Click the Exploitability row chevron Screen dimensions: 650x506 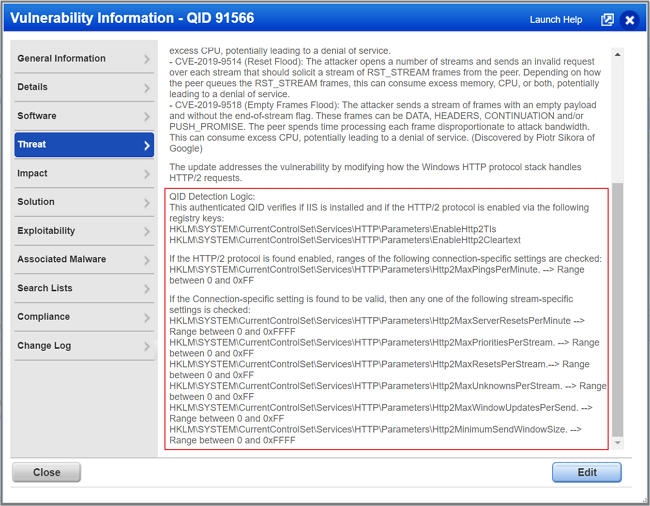pyautogui.click(x=147, y=232)
